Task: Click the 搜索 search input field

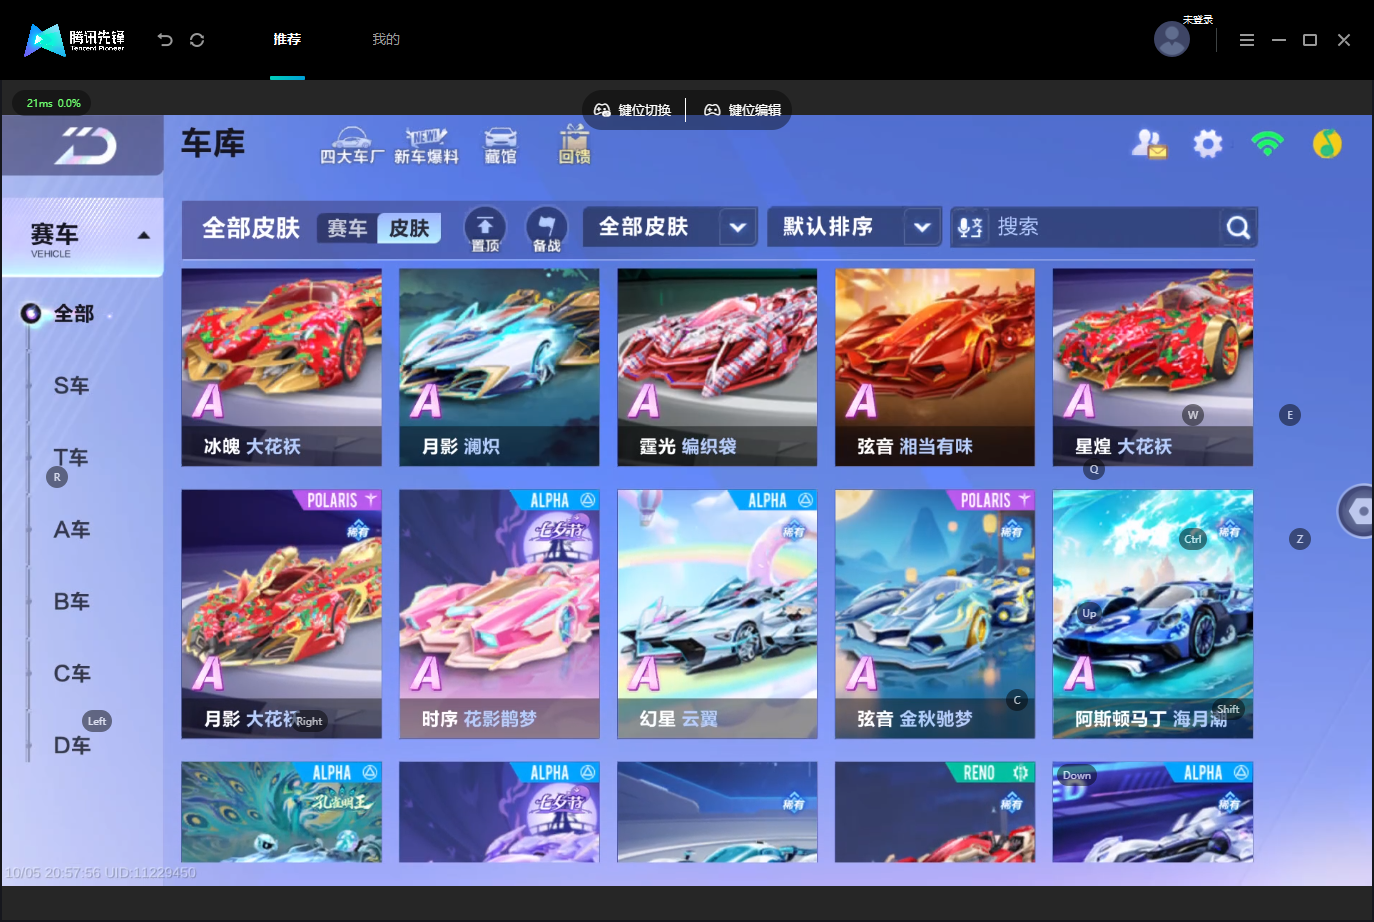Action: click(1105, 227)
